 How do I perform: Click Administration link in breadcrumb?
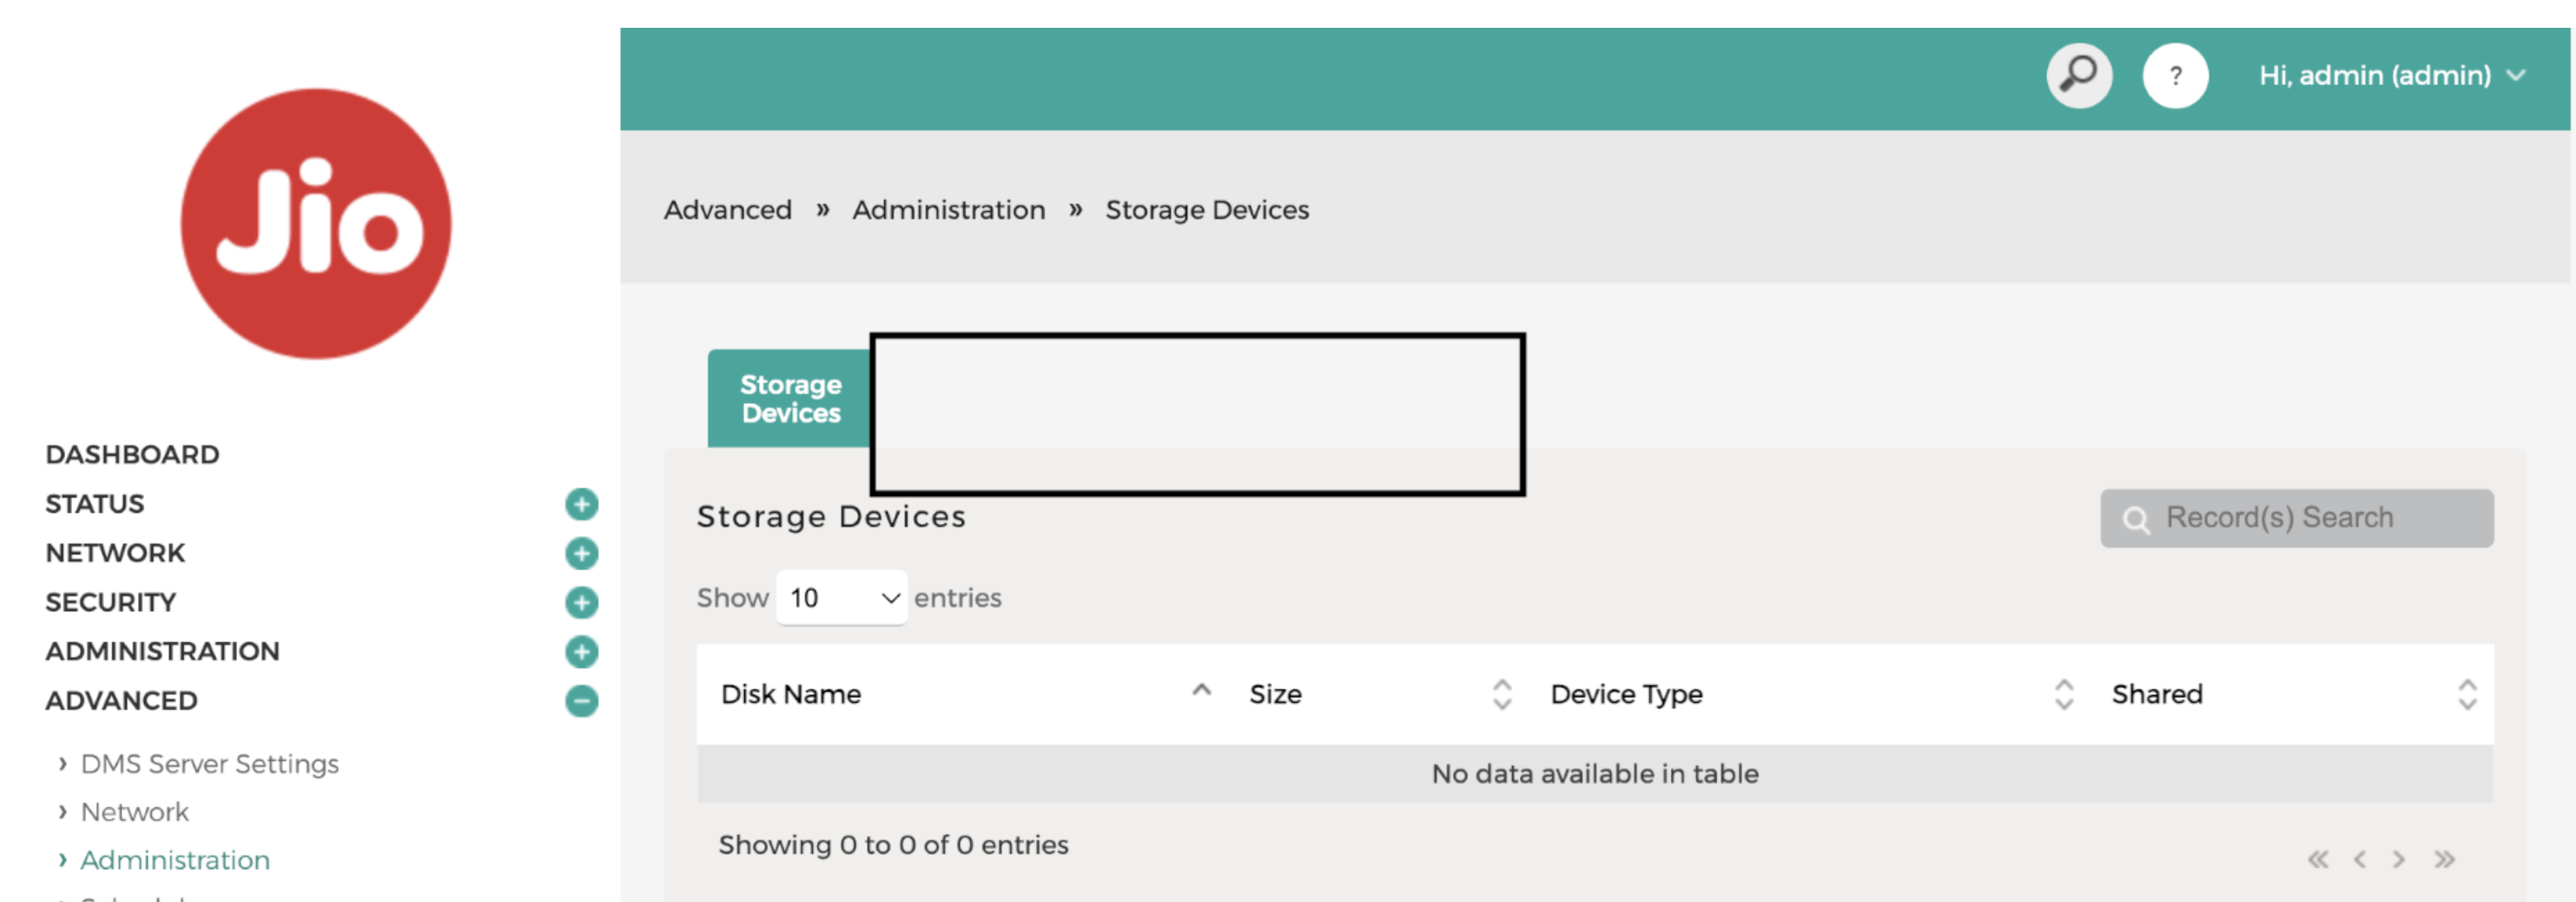949,210
